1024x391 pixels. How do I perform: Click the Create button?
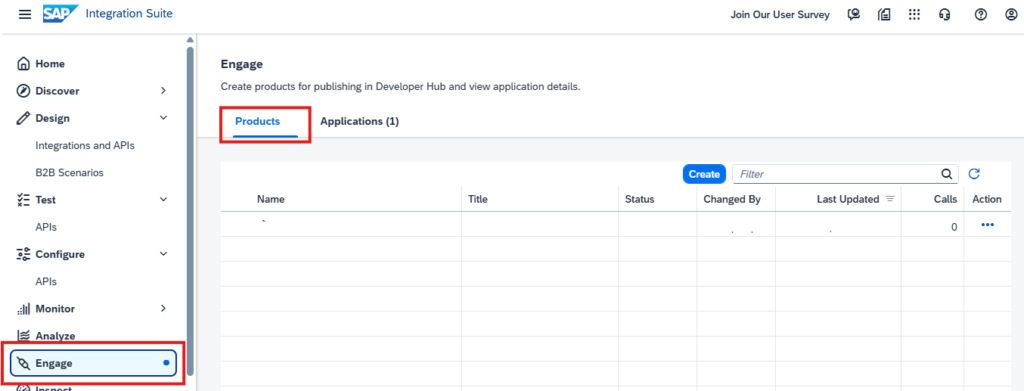click(704, 174)
